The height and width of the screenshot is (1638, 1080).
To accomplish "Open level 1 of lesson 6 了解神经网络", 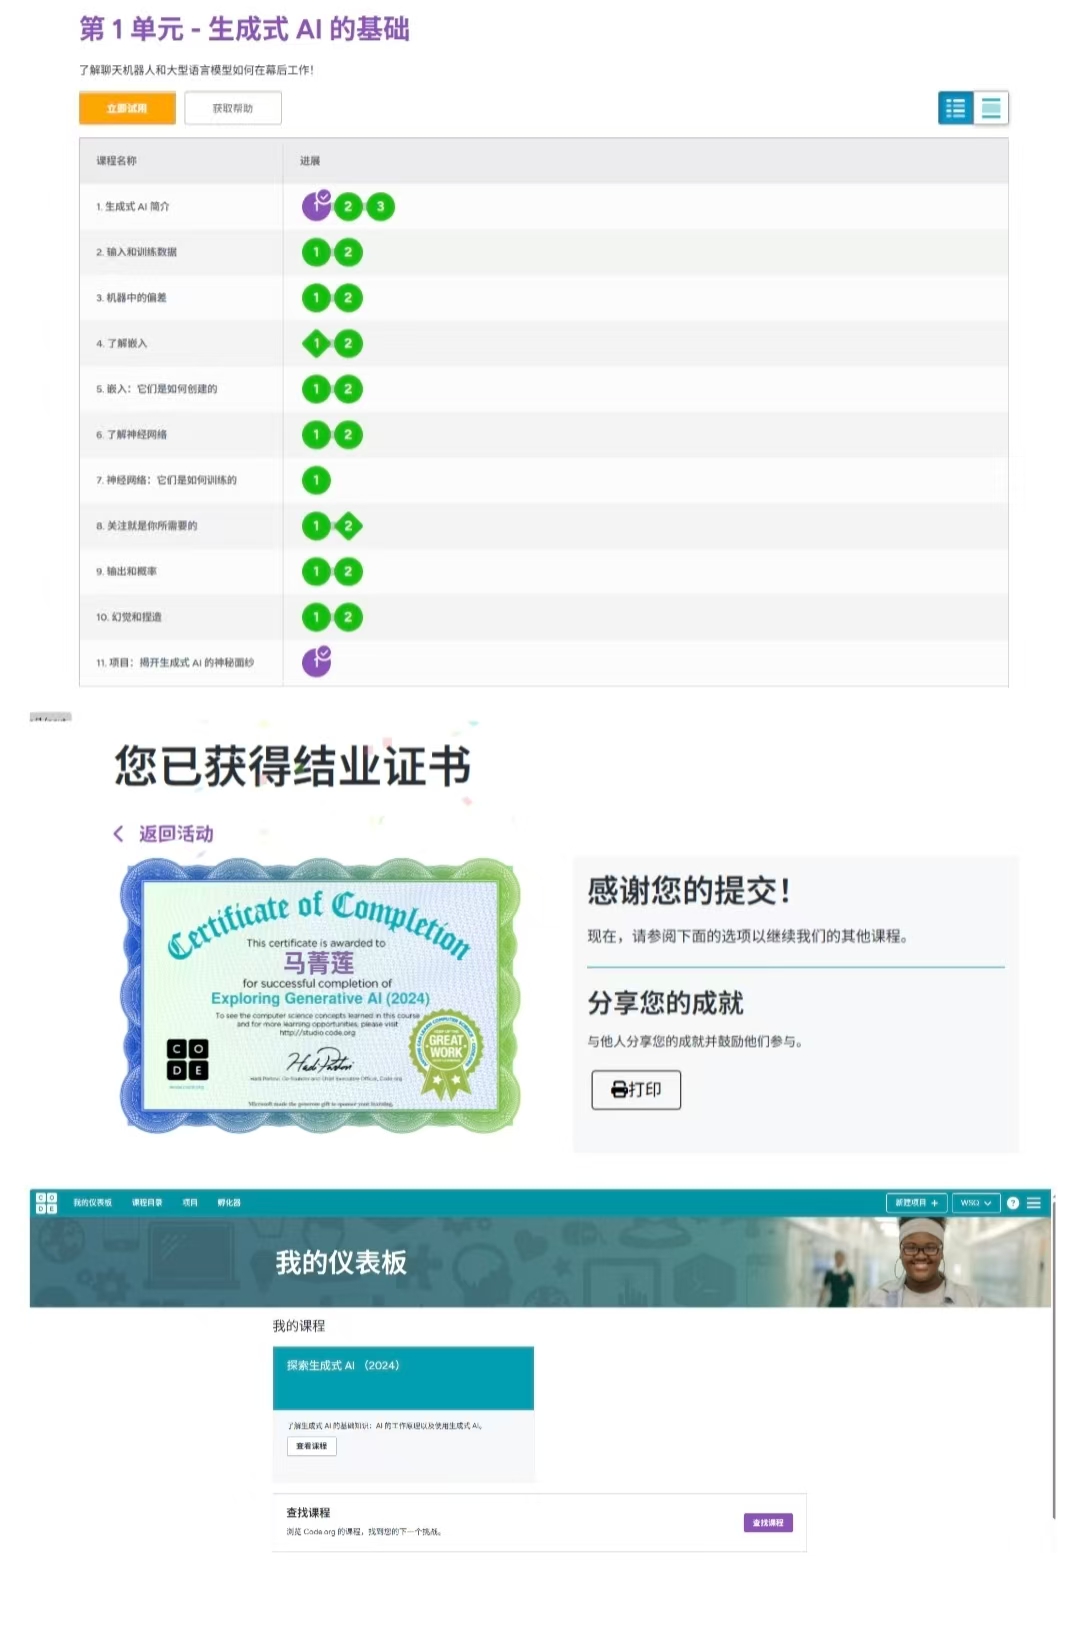I will [x=316, y=435].
